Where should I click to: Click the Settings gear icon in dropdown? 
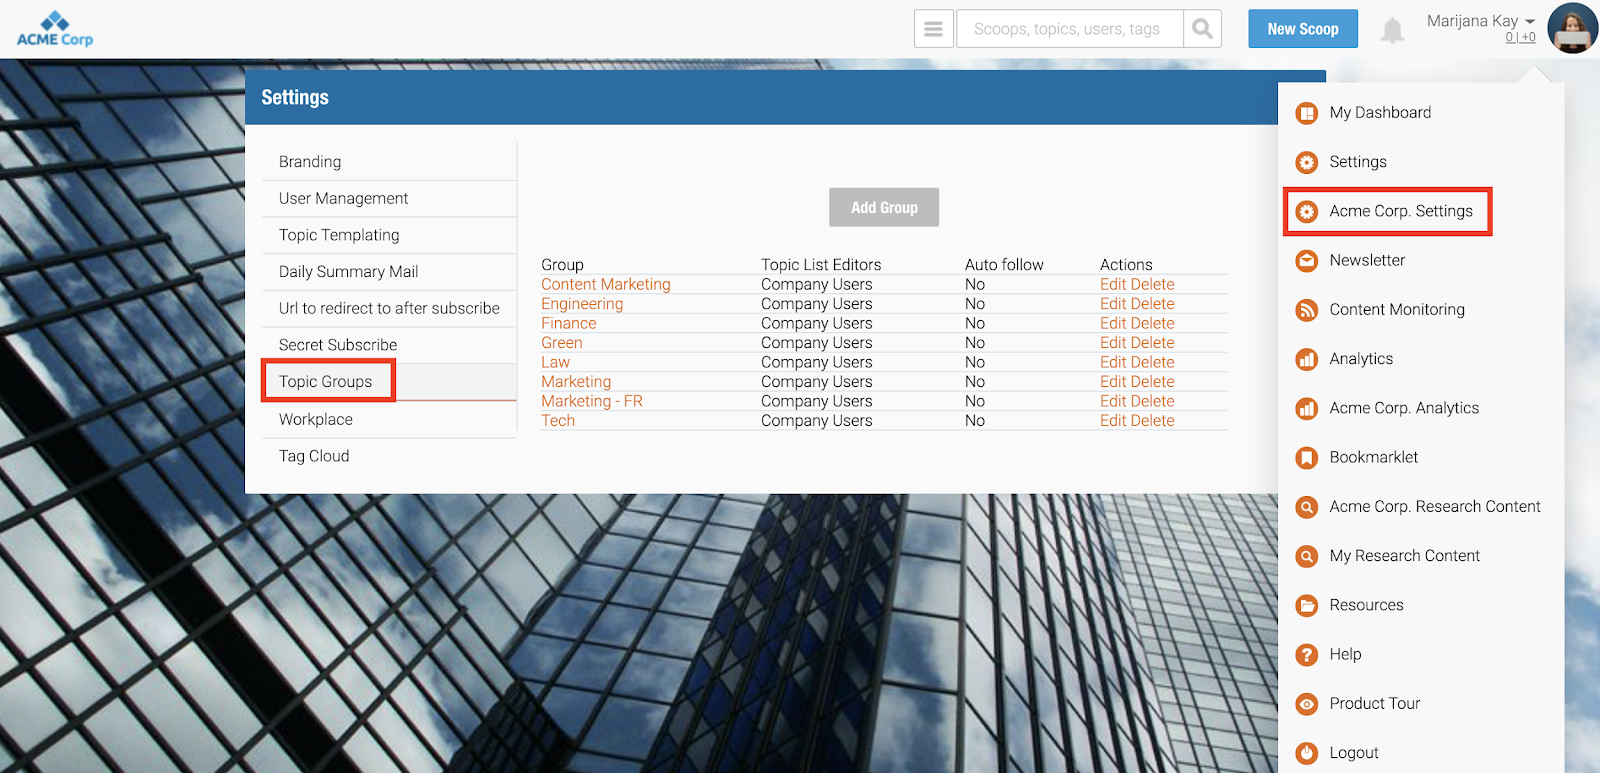(x=1306, y=162)
